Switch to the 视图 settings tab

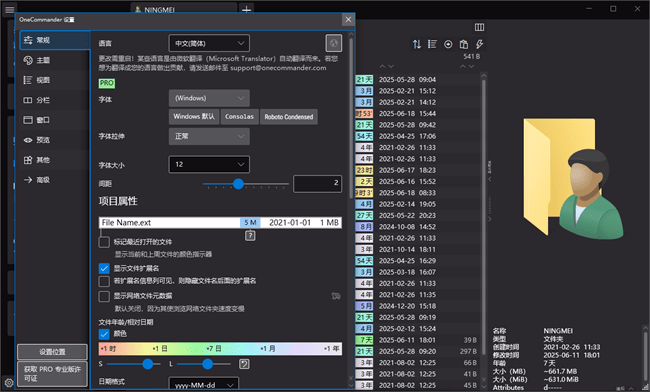54,80
